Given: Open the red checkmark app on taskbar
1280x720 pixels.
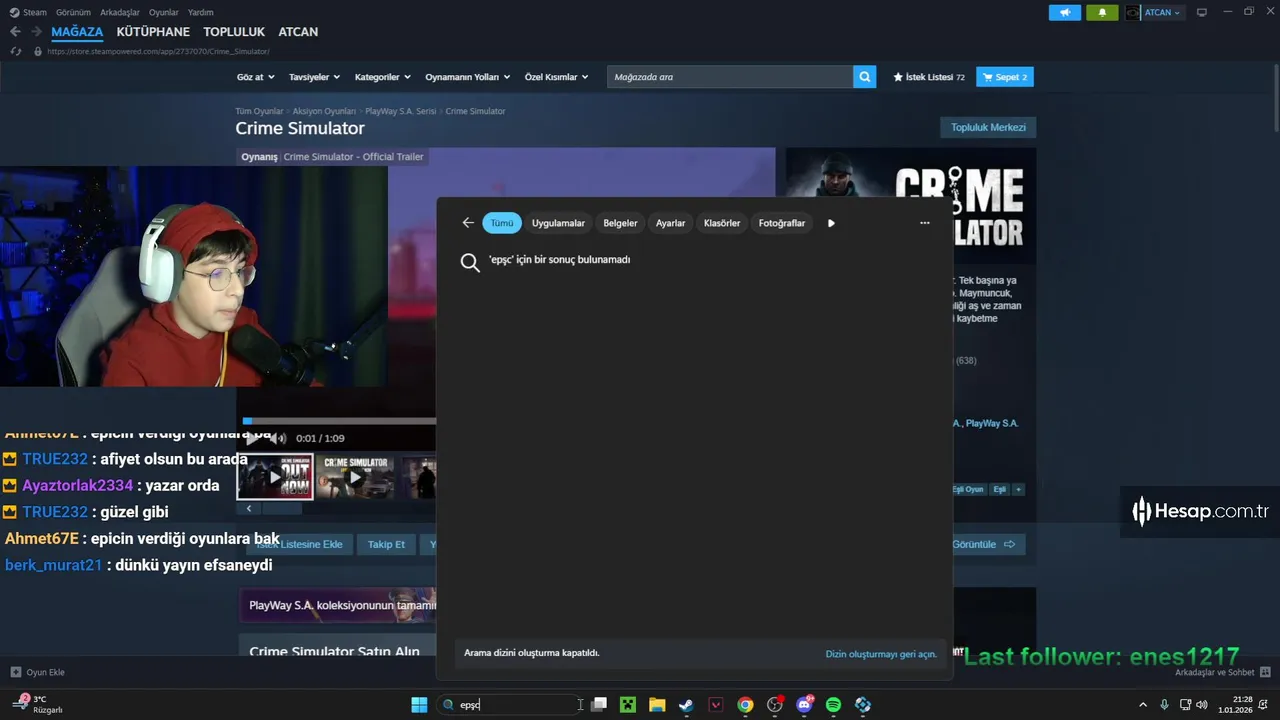Looking at the screenshot, I should click(716, 705).
